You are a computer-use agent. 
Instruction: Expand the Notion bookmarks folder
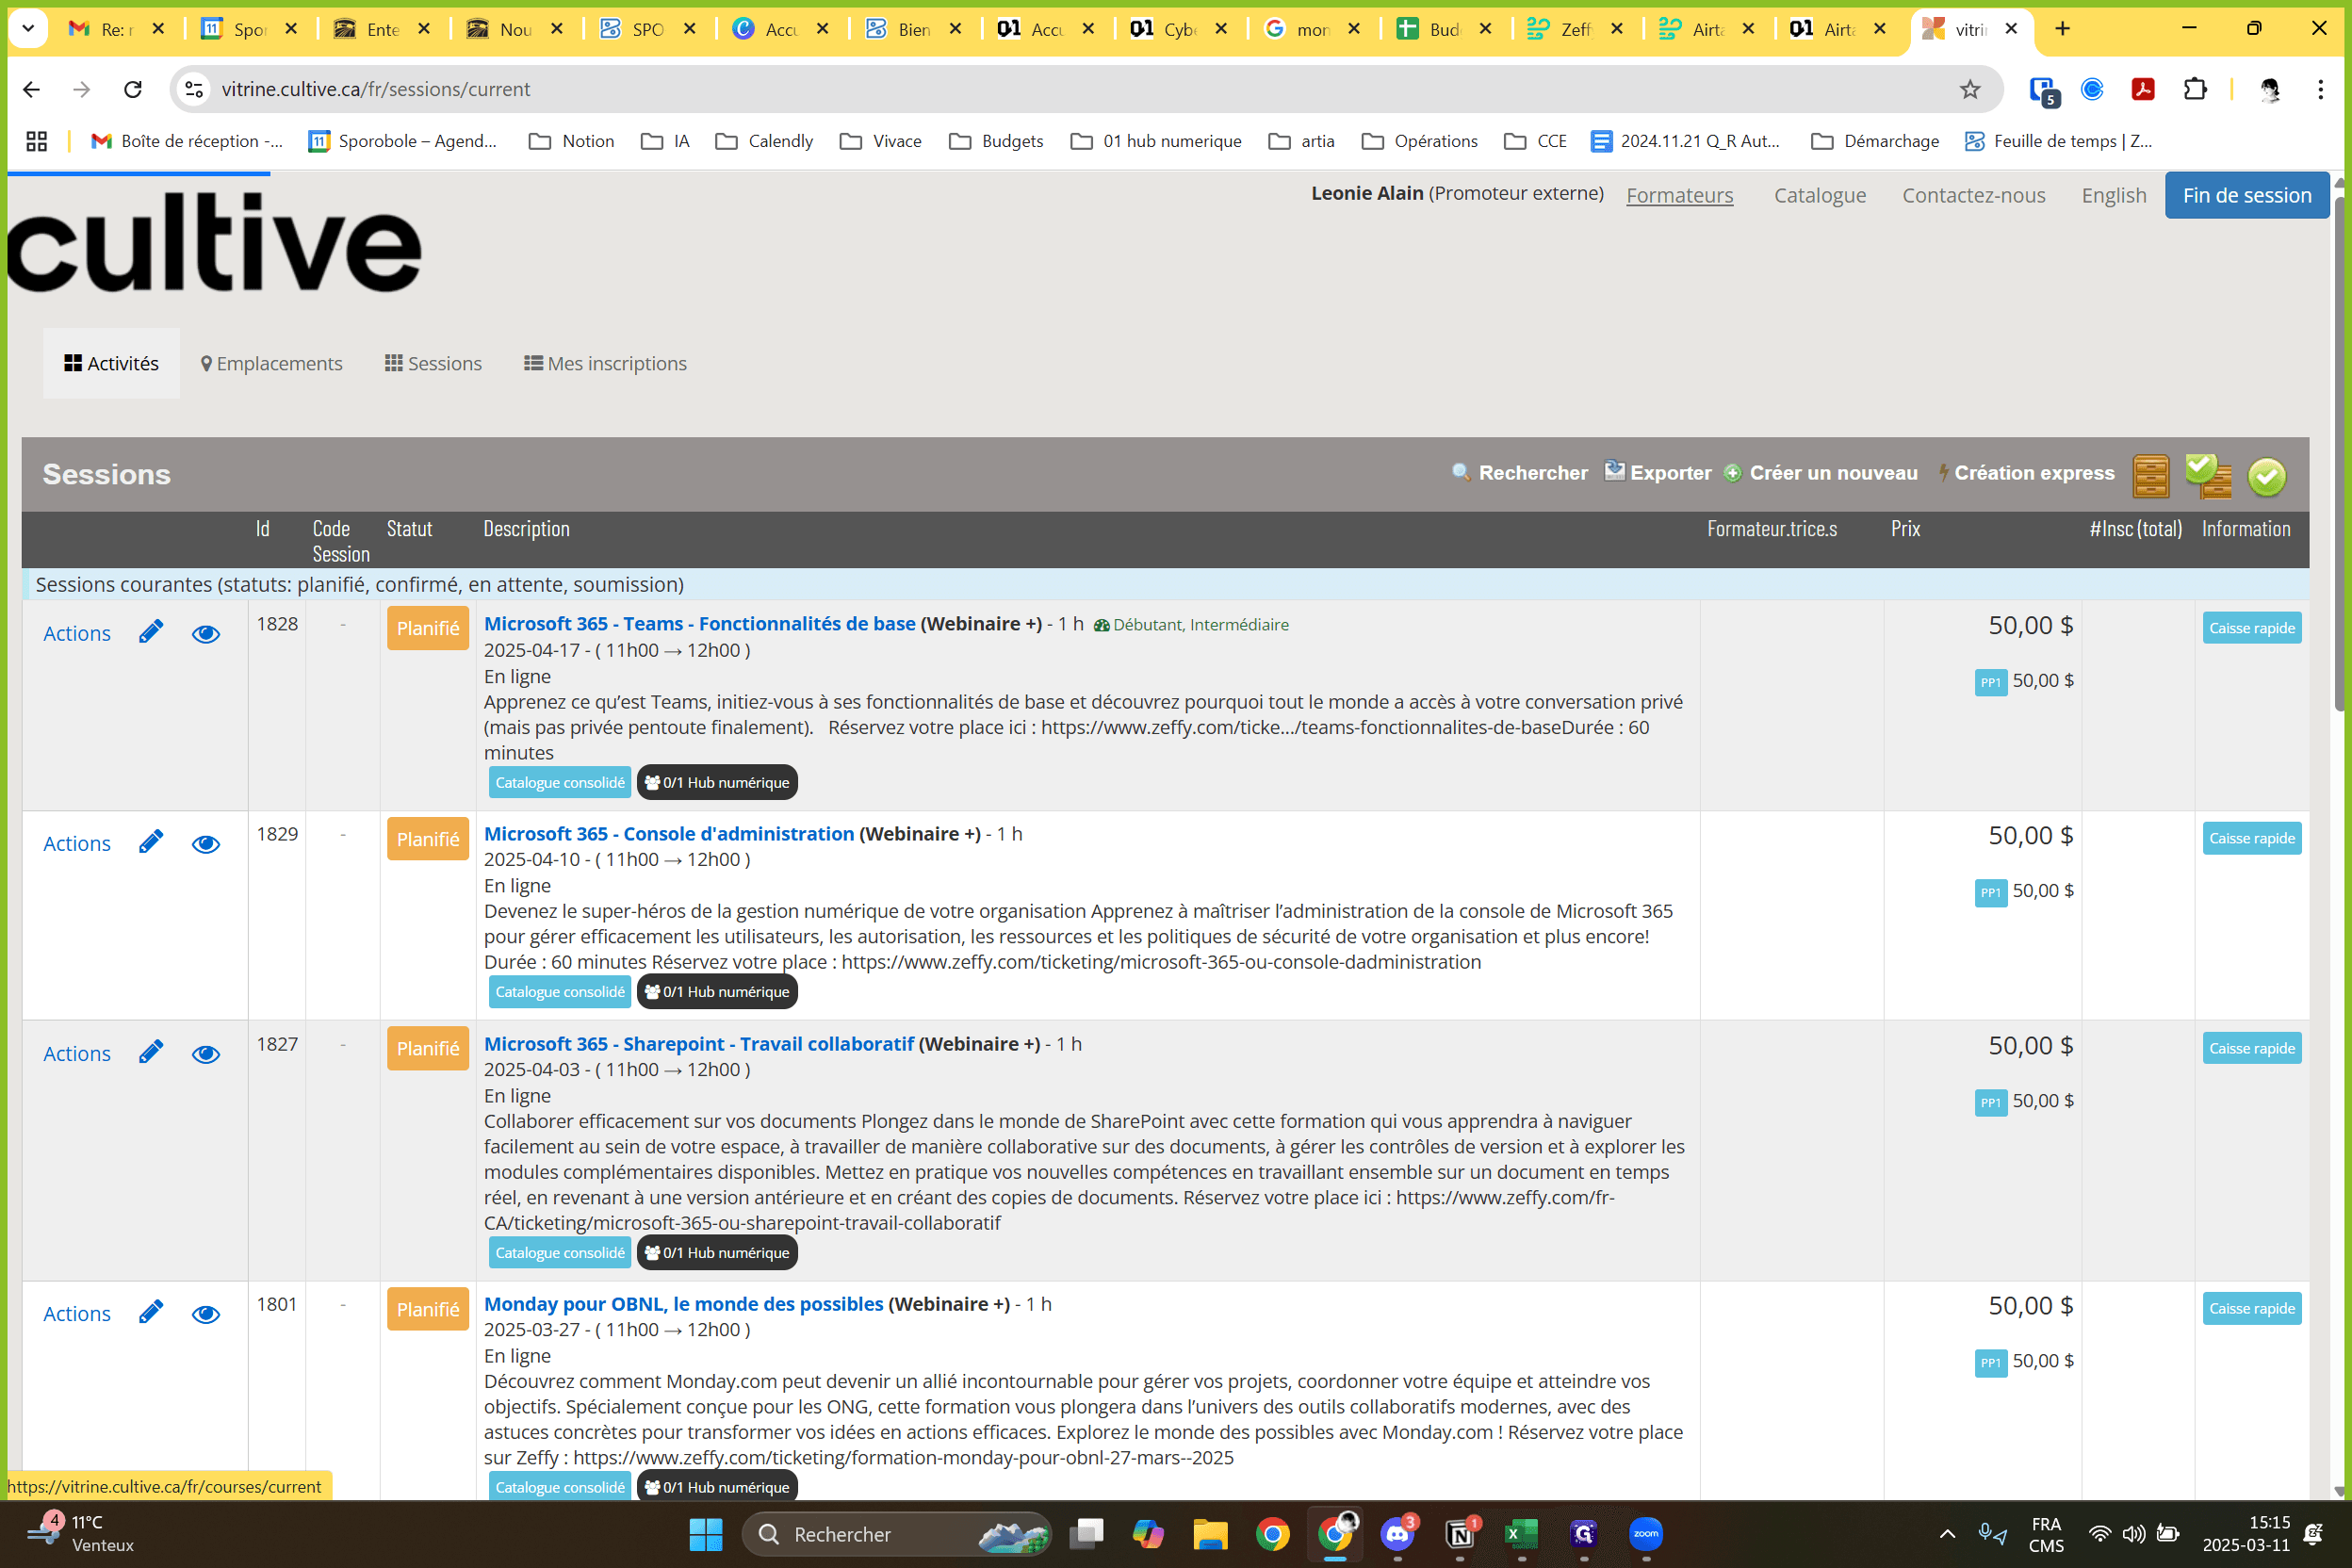click(571, 141)
